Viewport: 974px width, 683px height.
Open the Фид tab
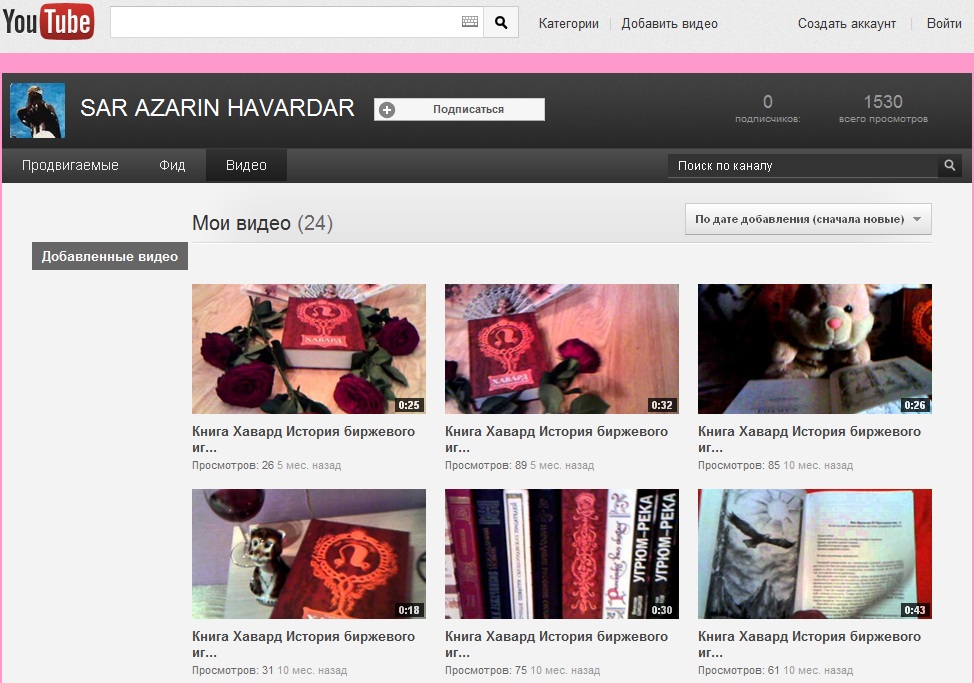point(172,164)
